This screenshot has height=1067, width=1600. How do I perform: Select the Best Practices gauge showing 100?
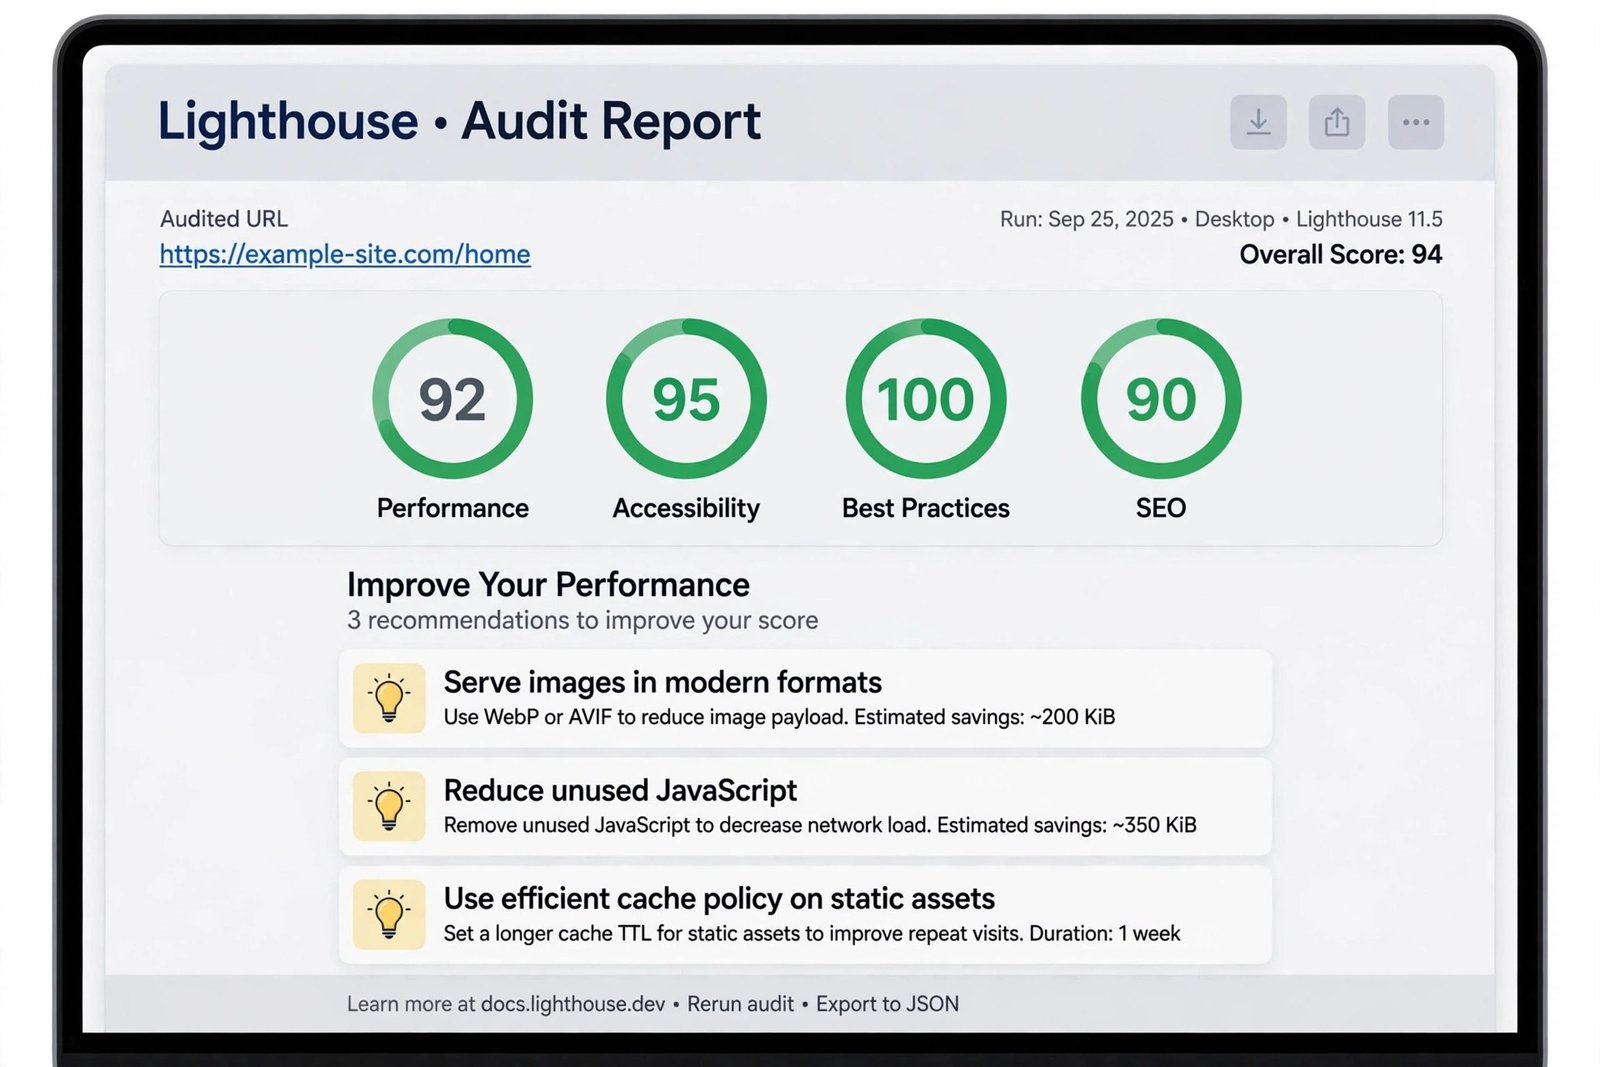[x=926, y=399]
